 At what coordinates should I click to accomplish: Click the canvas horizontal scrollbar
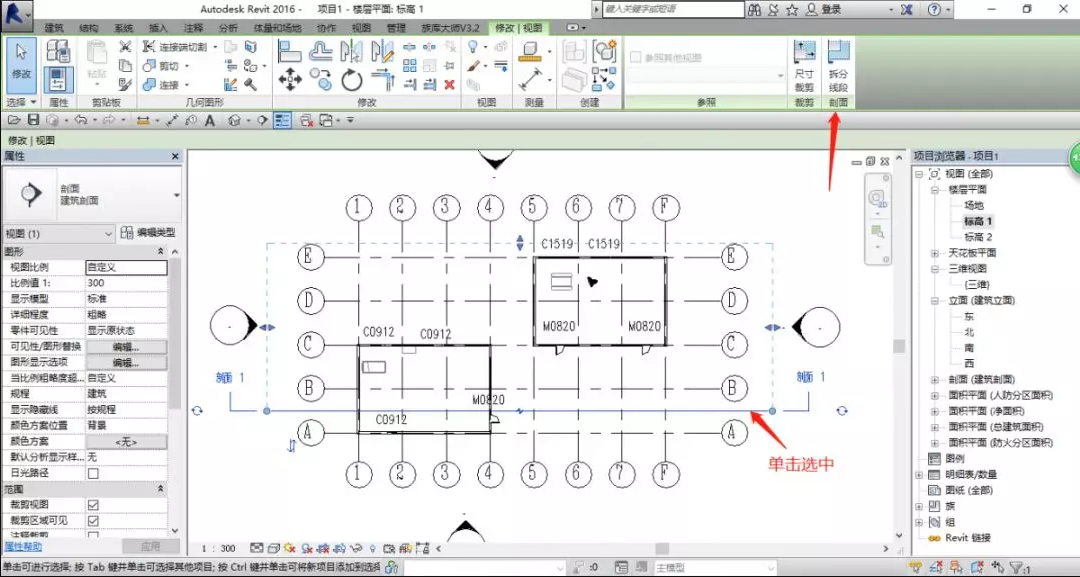(662, 549)
